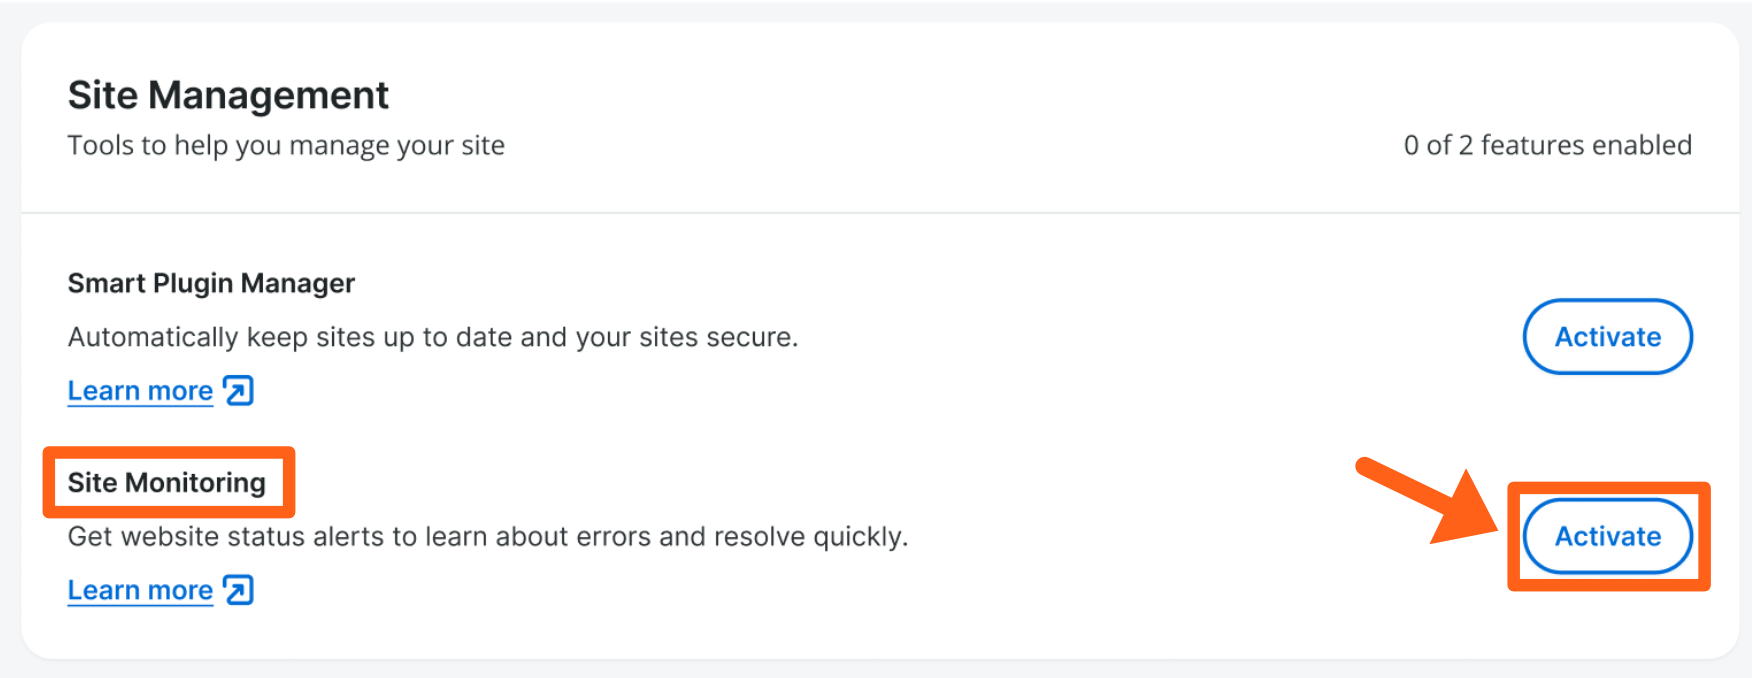Screen dimensions: 1752x678
Task: Click the "Tools to help you manage your site" subtitle
Action: [x=286, y=146]
